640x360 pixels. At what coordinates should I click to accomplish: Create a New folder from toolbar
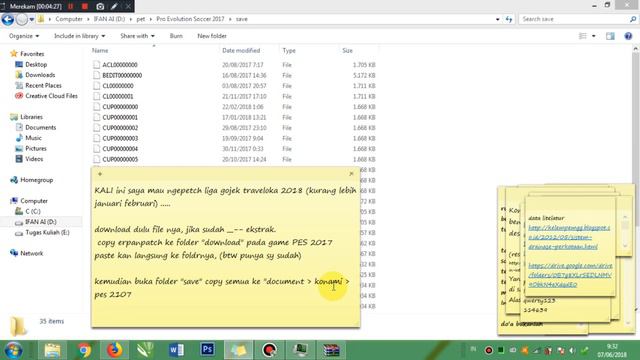click(x=212, y=36)
